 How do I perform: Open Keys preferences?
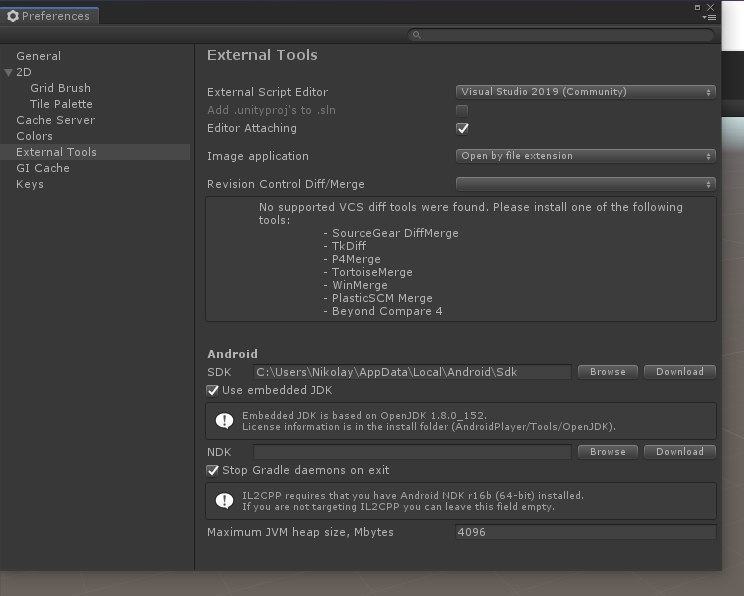pos(30,184)
